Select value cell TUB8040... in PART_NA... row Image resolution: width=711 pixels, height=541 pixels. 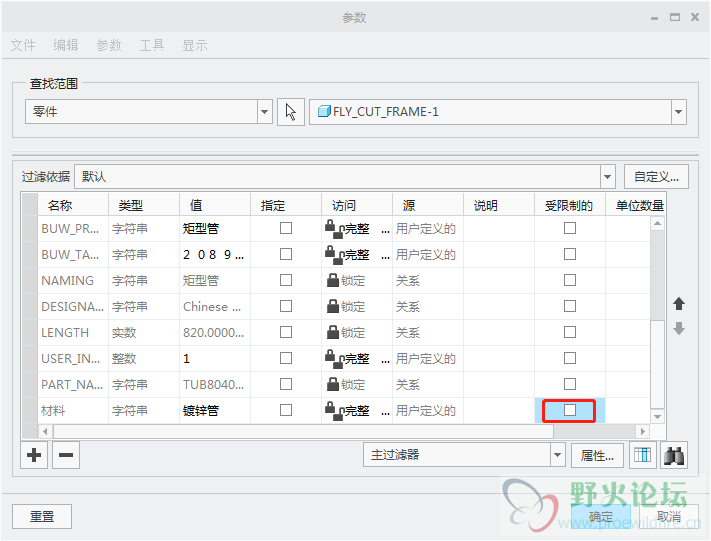(215, 385)
